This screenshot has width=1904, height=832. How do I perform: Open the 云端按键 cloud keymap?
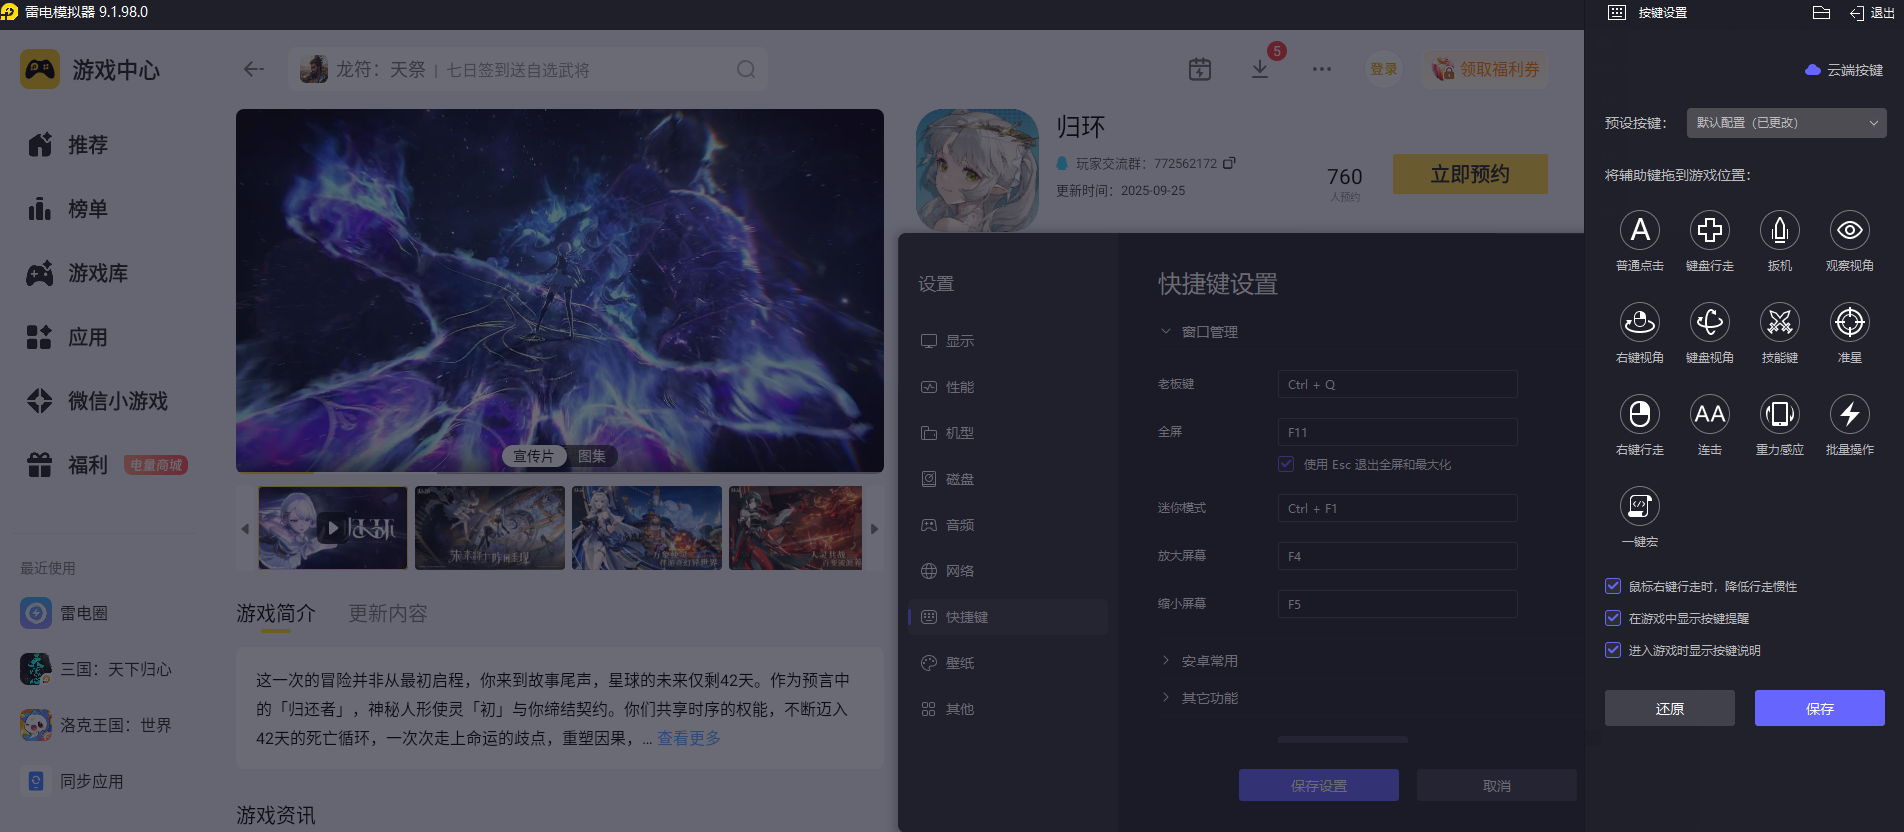(1844, 70)
